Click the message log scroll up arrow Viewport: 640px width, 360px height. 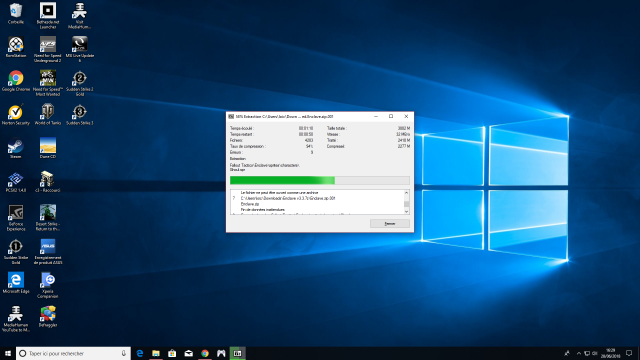click(x=406, y=193)
